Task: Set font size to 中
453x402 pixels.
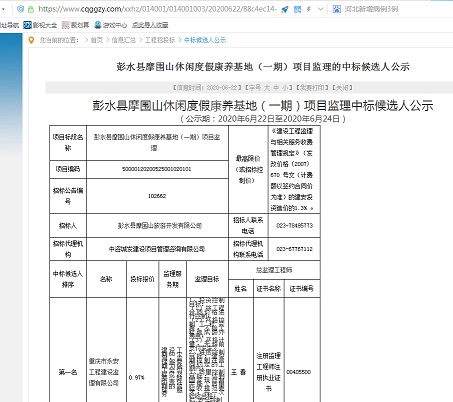Action: 276,88
